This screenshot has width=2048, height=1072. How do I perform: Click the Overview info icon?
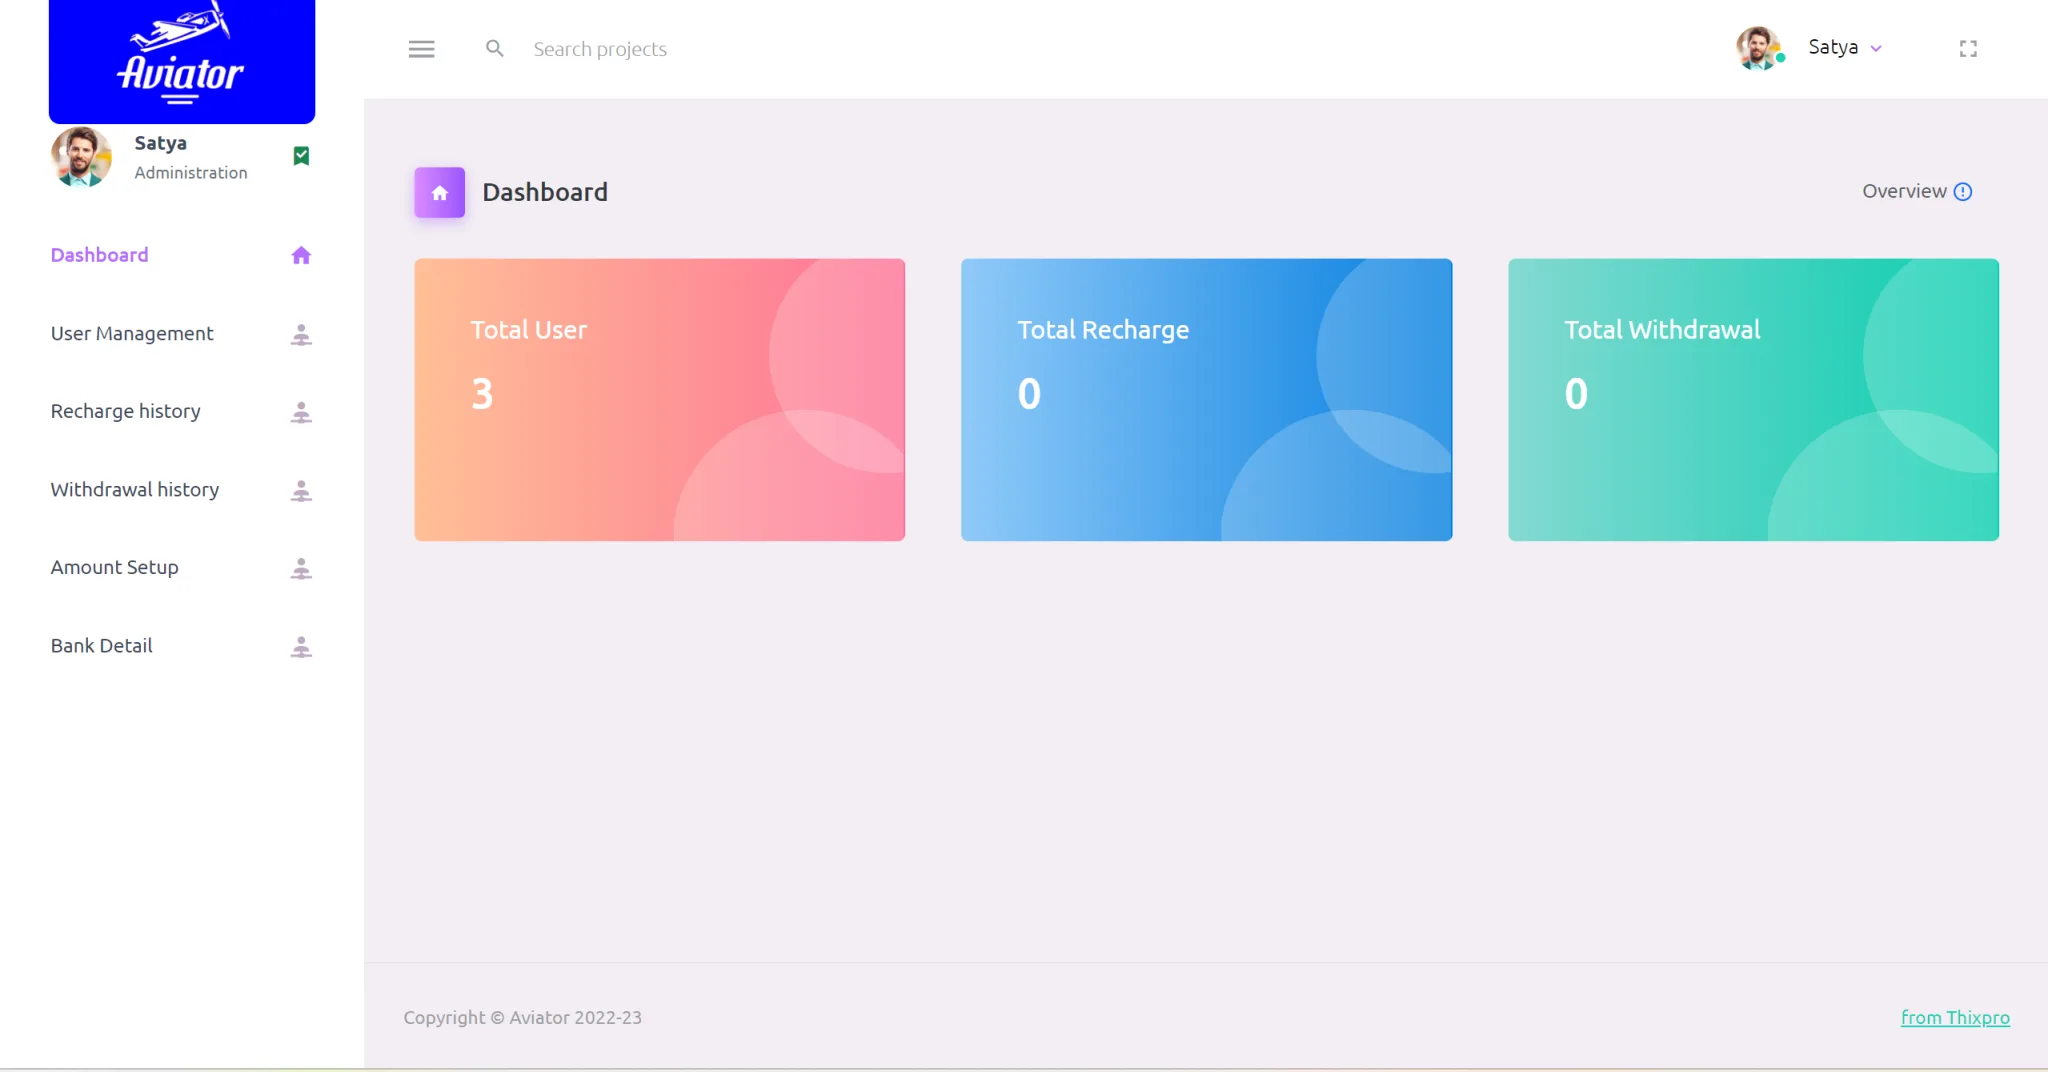(1963, 192)
